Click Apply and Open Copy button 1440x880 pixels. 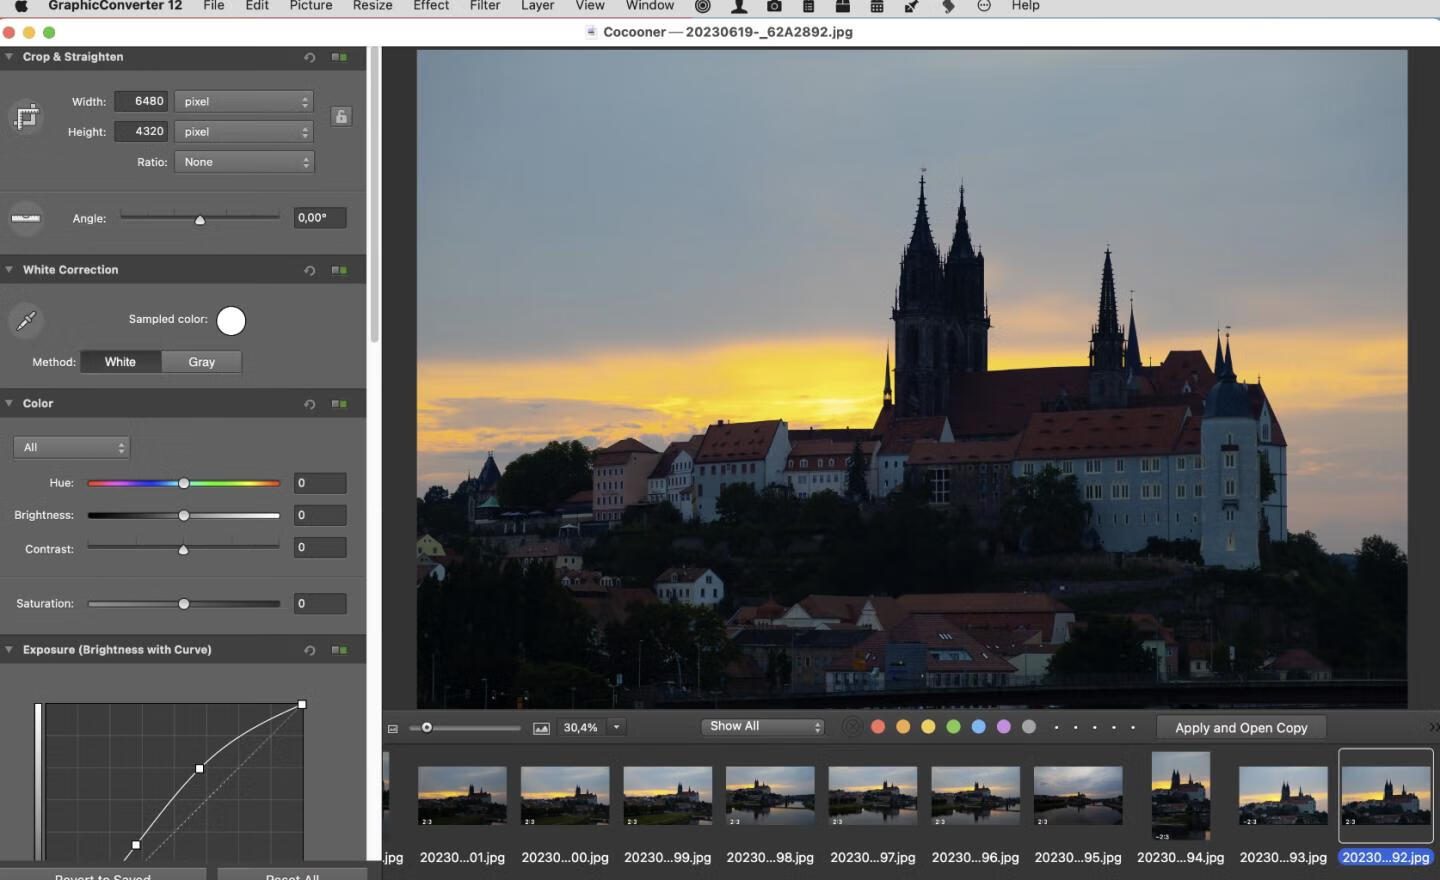pos(1241,728)
